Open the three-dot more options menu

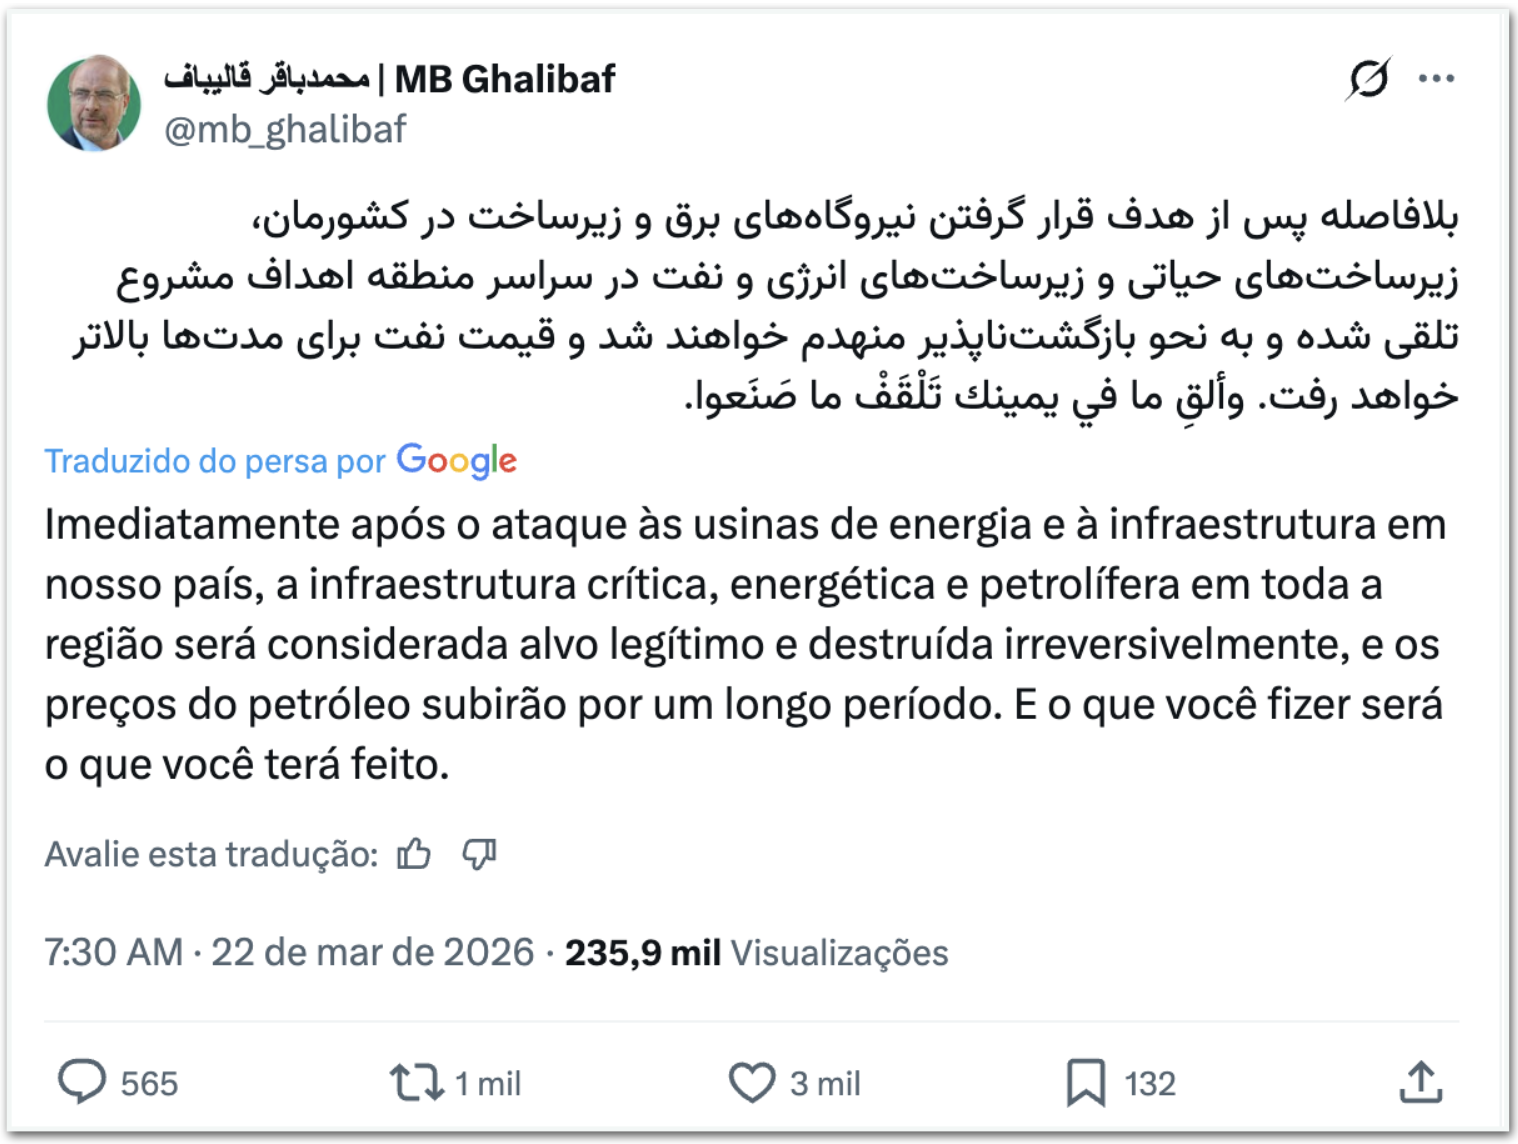click(x=1436, y=79)
